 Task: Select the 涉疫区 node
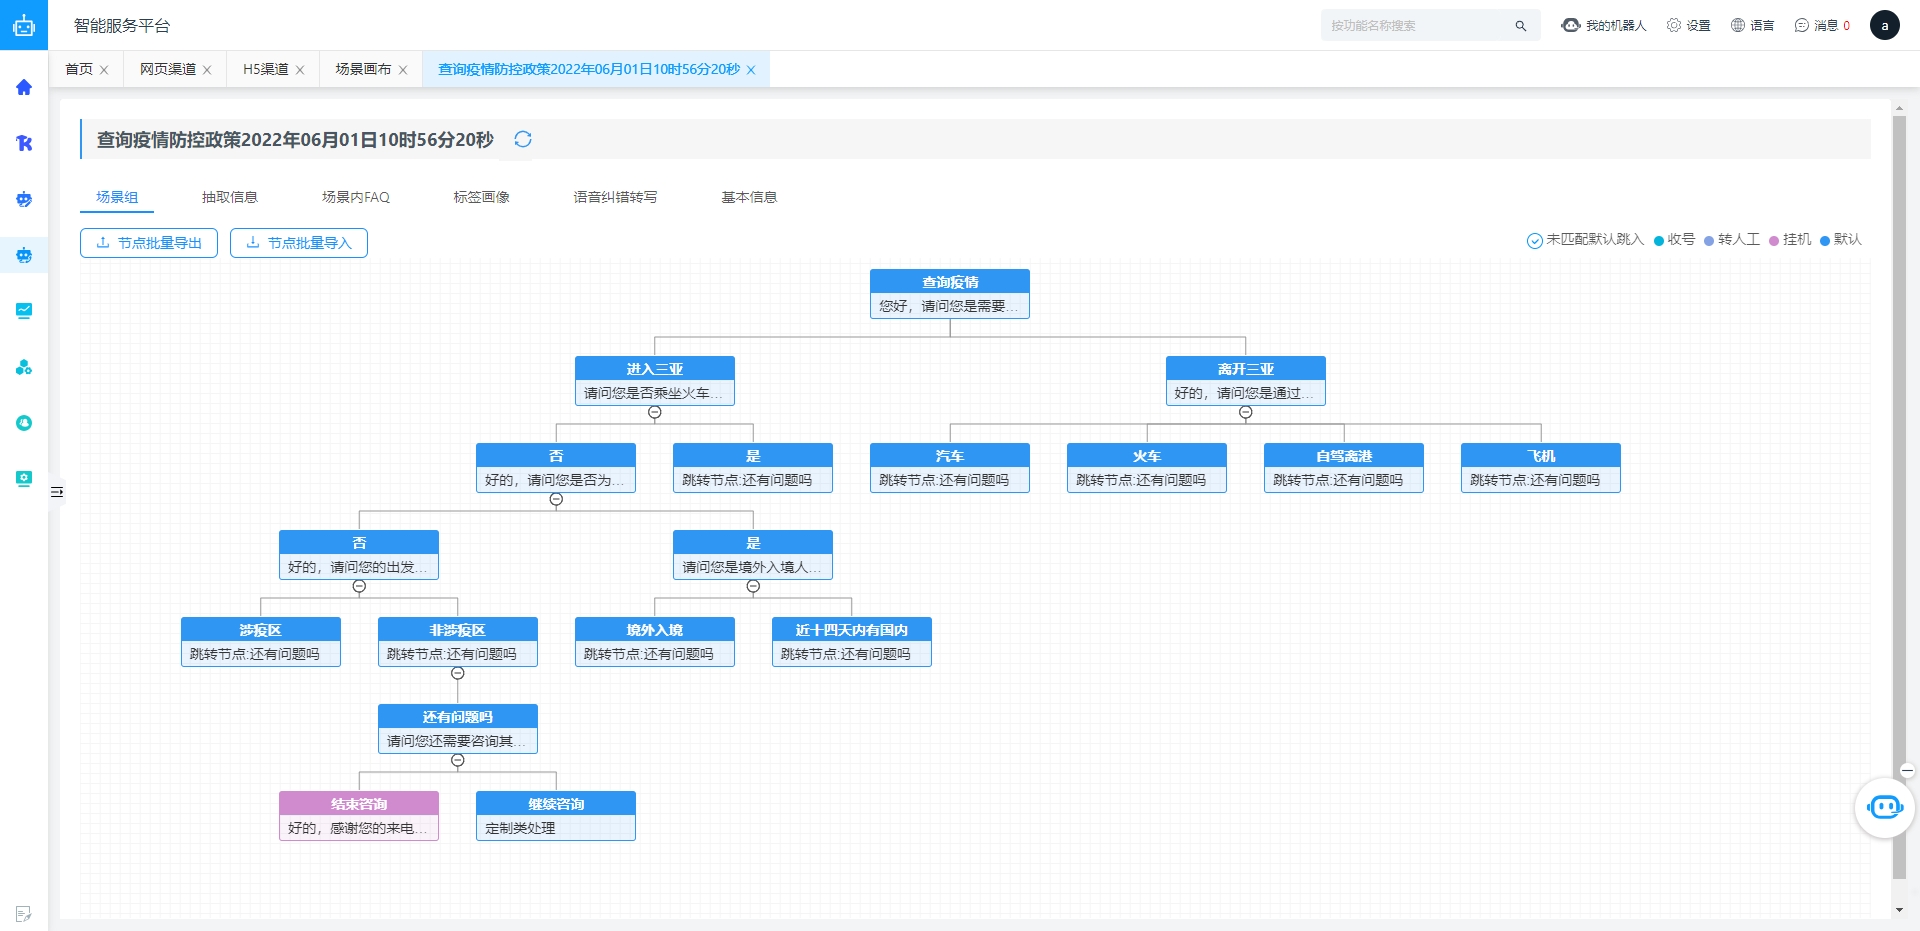261,642
